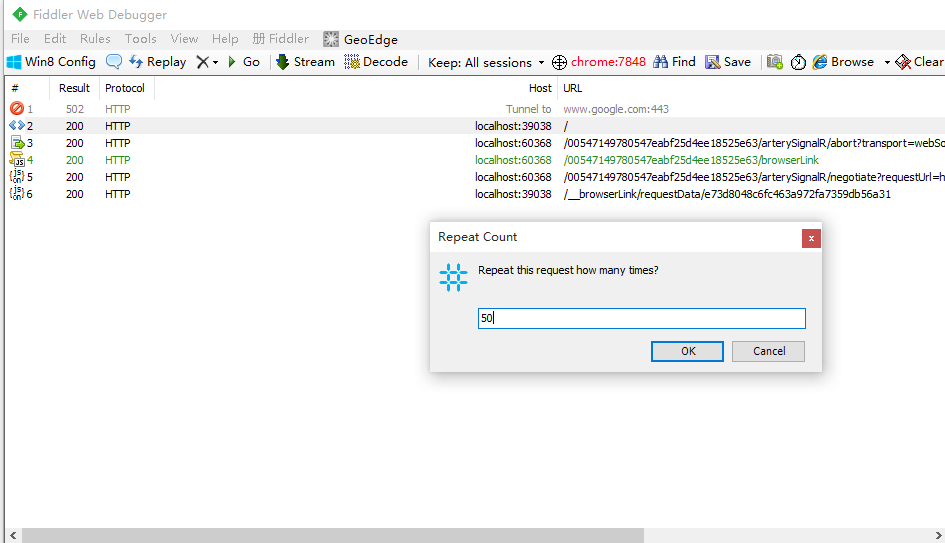Image resolution: width=945 pixels, height=543 pixels.
Task: Click the Save disk icon
Action: click(713, 62)
